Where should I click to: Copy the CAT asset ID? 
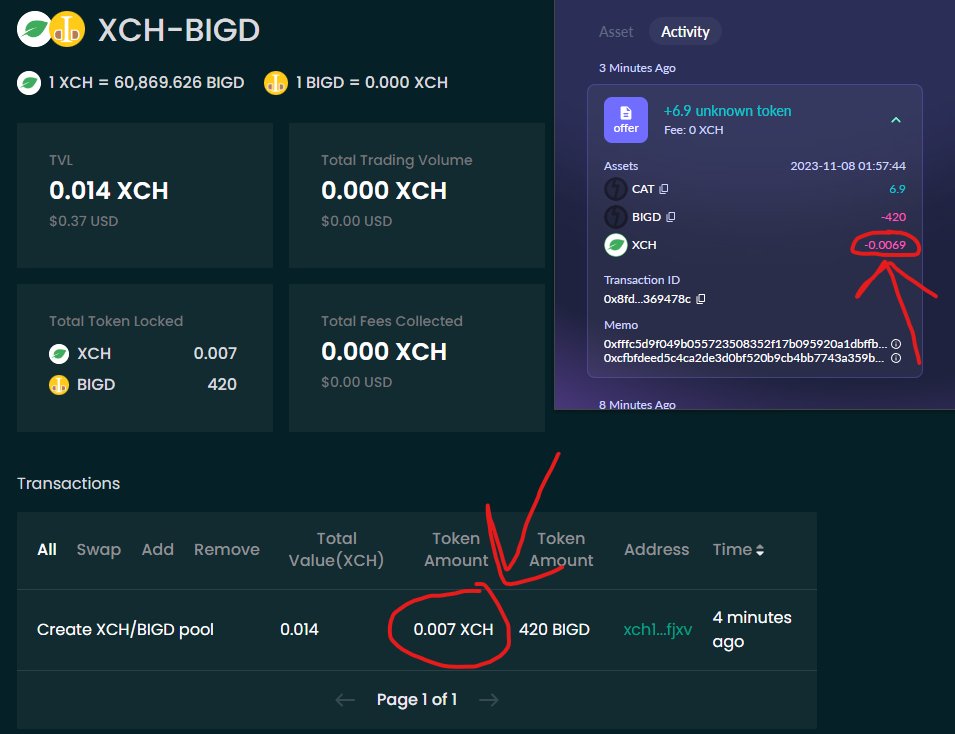[x=664, y=189]
